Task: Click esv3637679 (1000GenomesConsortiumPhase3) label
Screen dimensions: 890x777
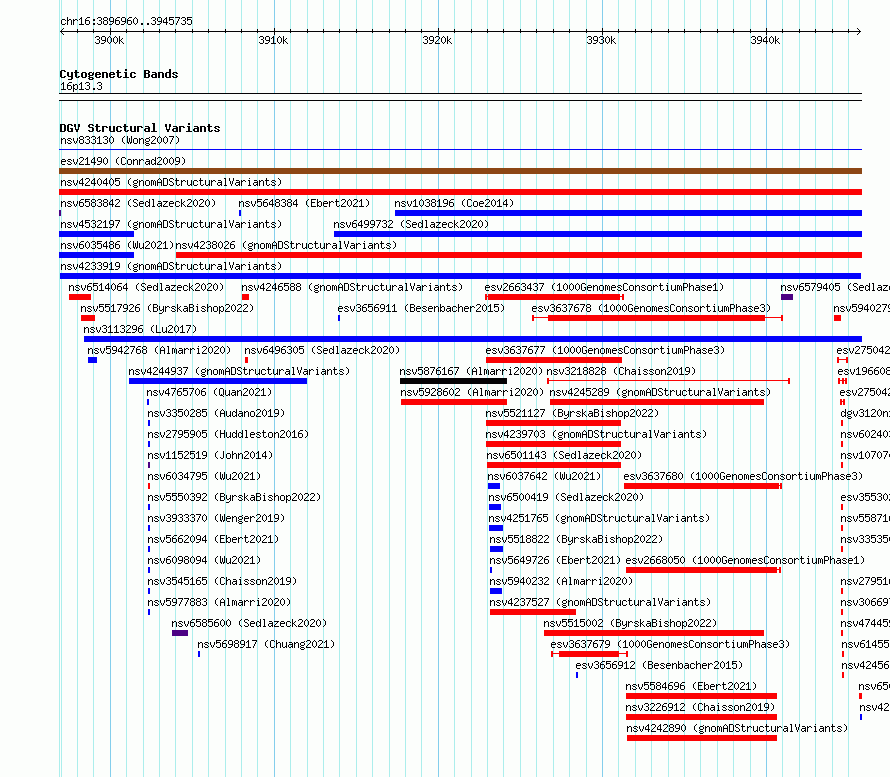Action: click(670, 644)
